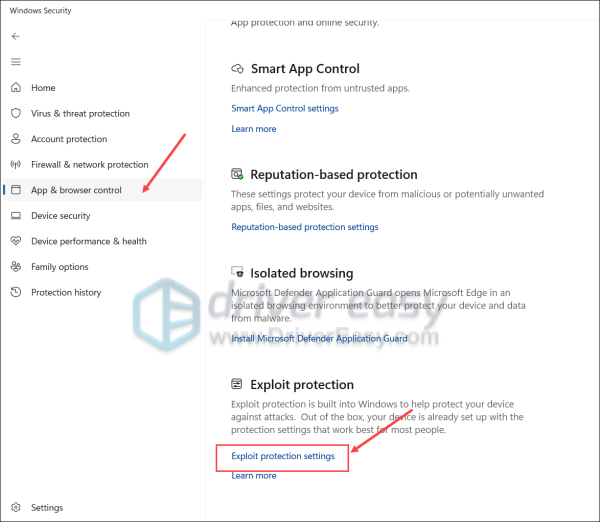600x522 pixels.
Task: Open Exploit protection settings link
Action: click(283, 456)
